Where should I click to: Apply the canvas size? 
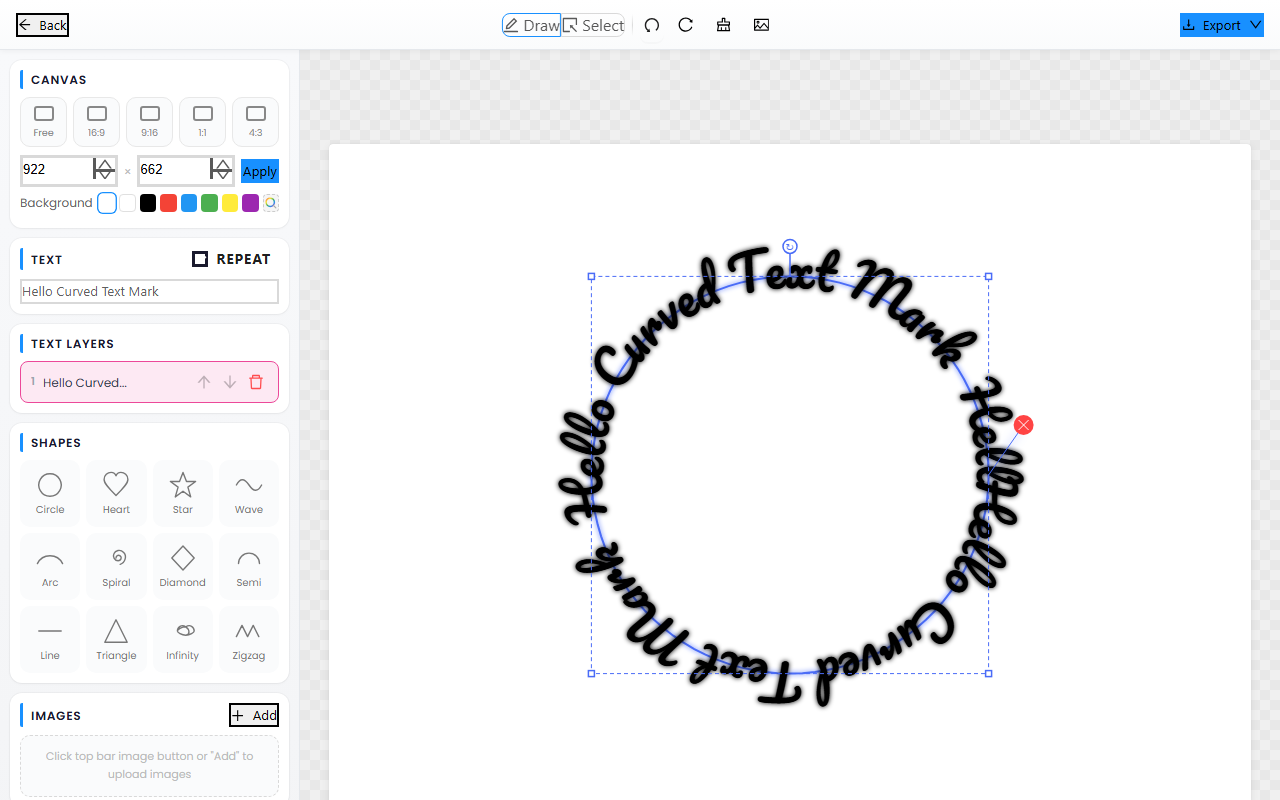pos(260,171)
